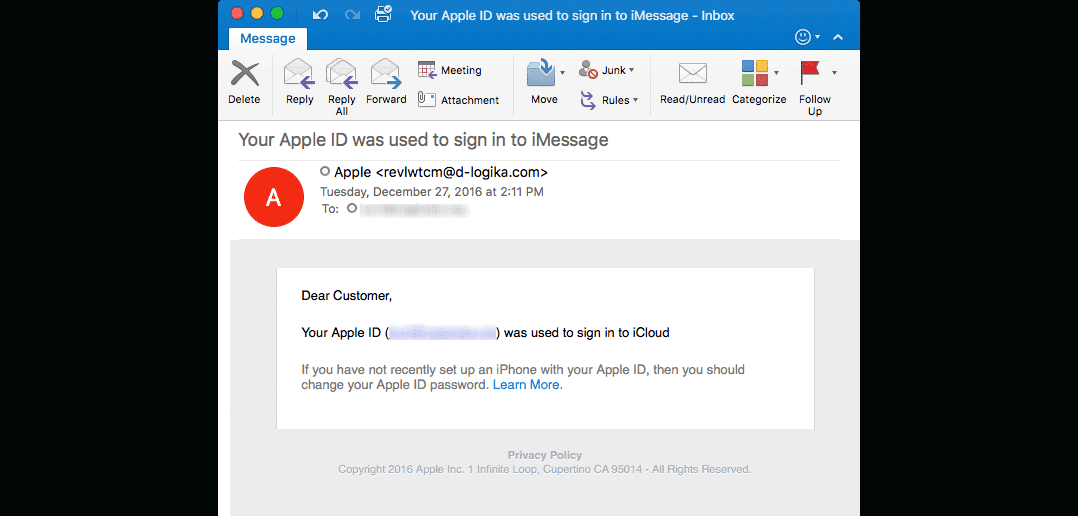
Task: Open the Follow Up flag dropdown arrow
Action: [x=834, y=73]
